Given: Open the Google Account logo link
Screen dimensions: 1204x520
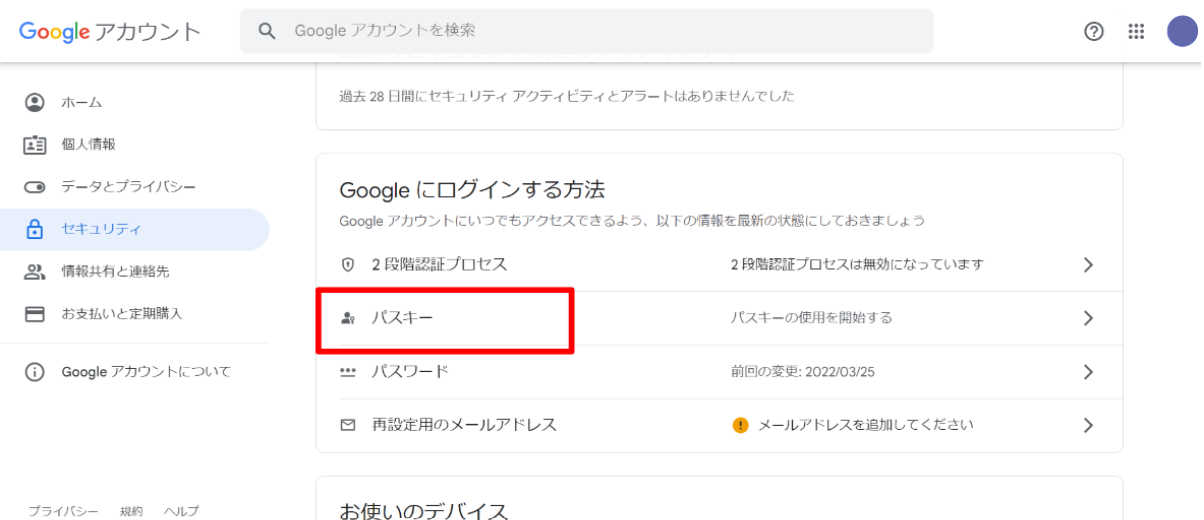Looking at the screenshot, I should click(x=110, y=31).
